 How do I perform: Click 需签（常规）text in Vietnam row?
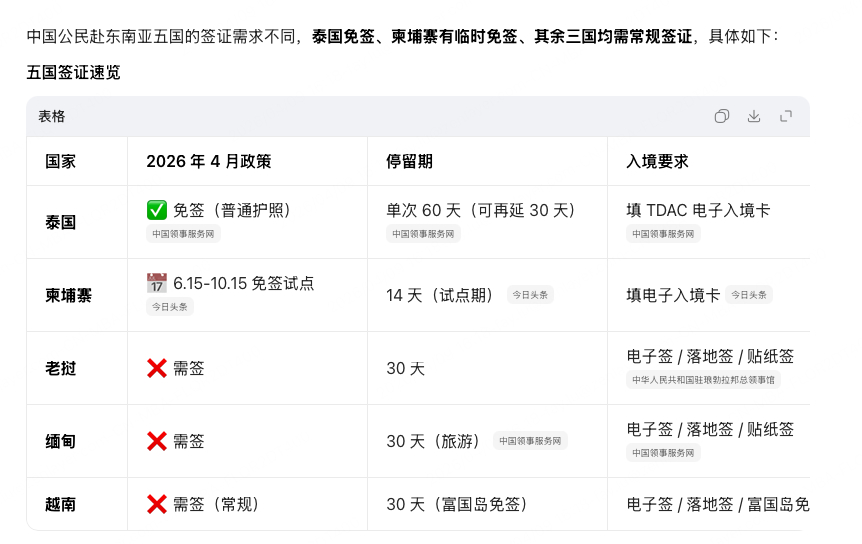pos(216,504)
